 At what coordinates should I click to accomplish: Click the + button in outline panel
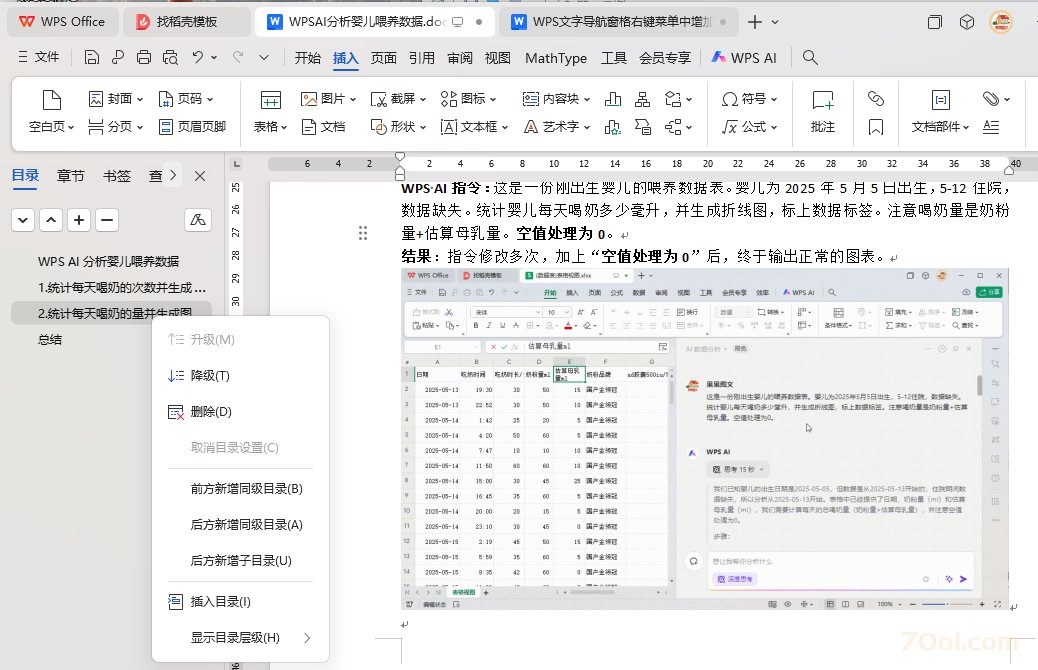(78, 218)
